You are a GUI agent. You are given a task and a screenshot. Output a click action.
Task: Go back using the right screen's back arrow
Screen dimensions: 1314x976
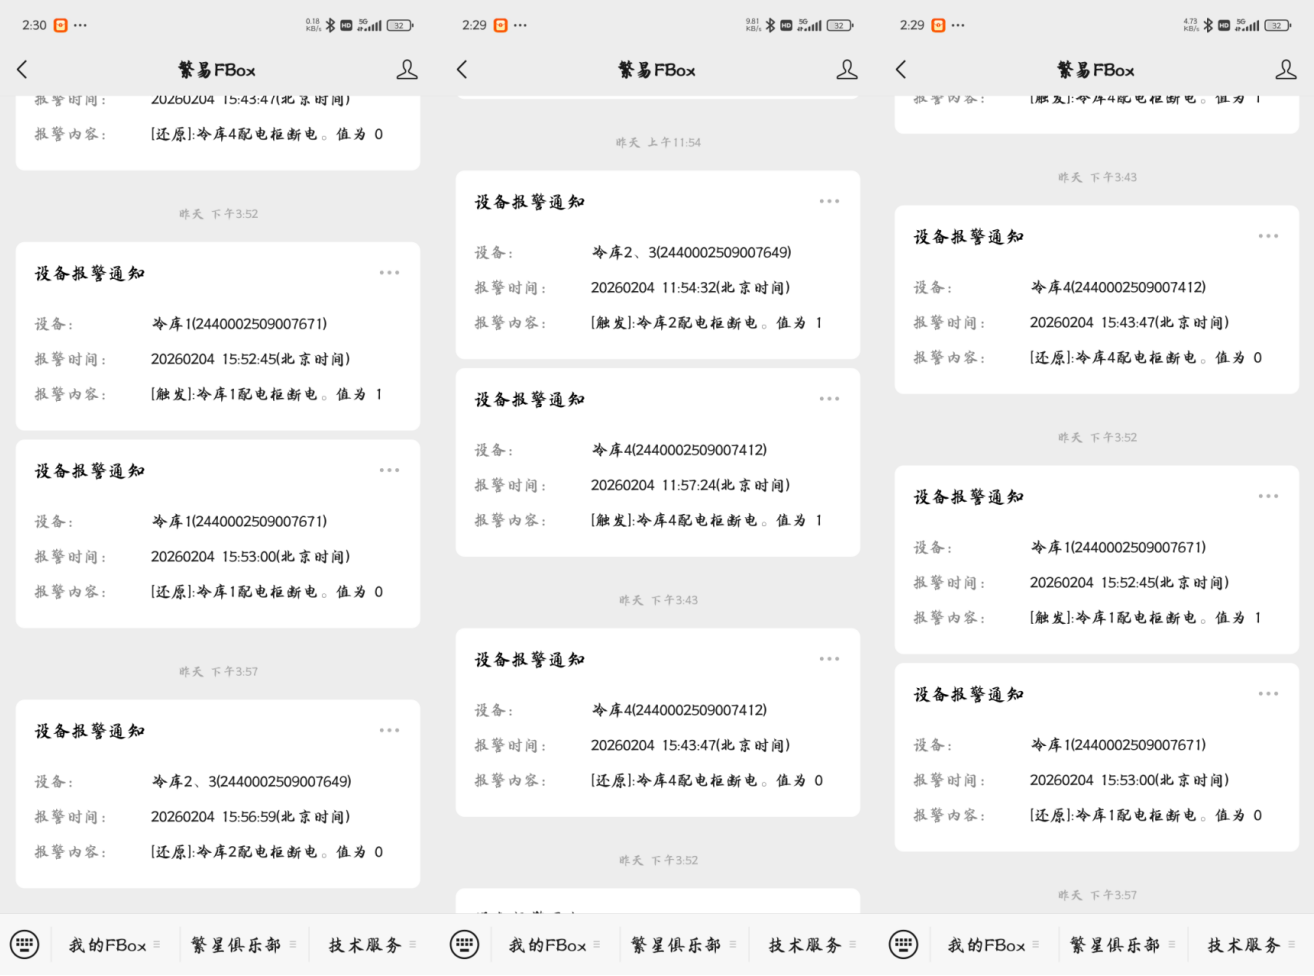click(901, 70)
